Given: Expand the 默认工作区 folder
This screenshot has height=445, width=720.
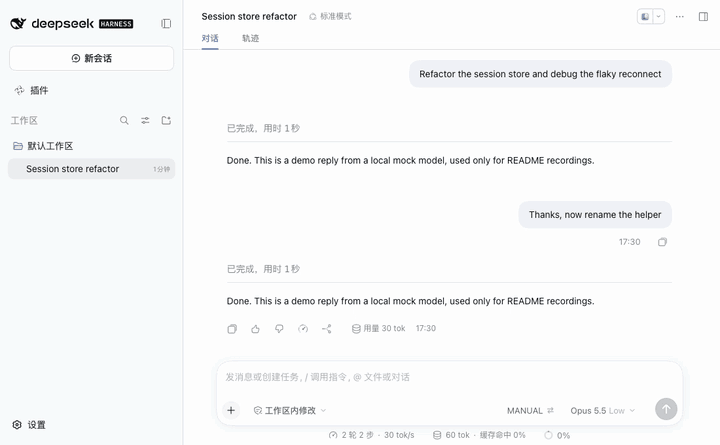Looking at the screenshot, I should (43, 146).
